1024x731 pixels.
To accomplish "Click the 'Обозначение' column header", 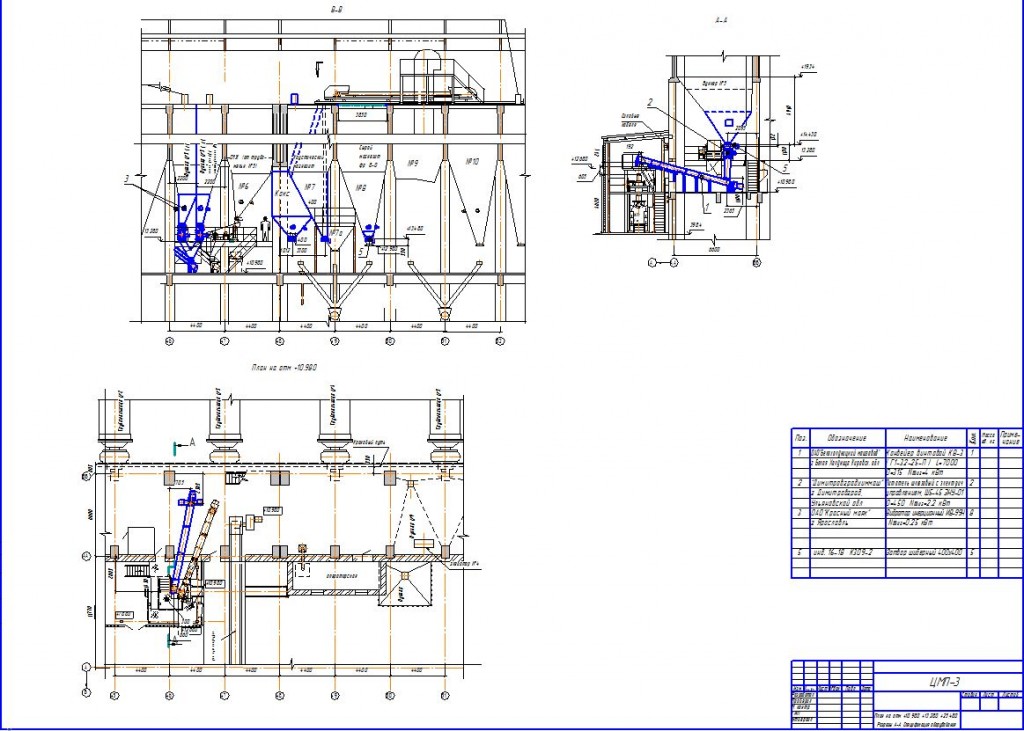I will [x=847, y=438].
